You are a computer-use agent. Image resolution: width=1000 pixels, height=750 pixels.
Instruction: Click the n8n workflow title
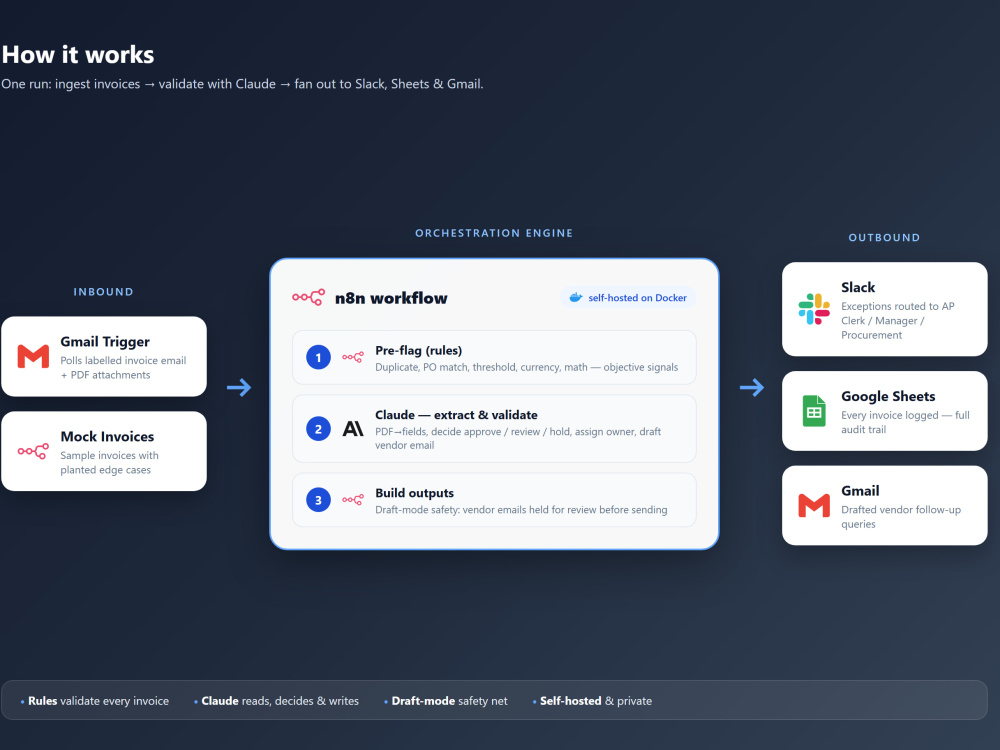coord(391,298)
